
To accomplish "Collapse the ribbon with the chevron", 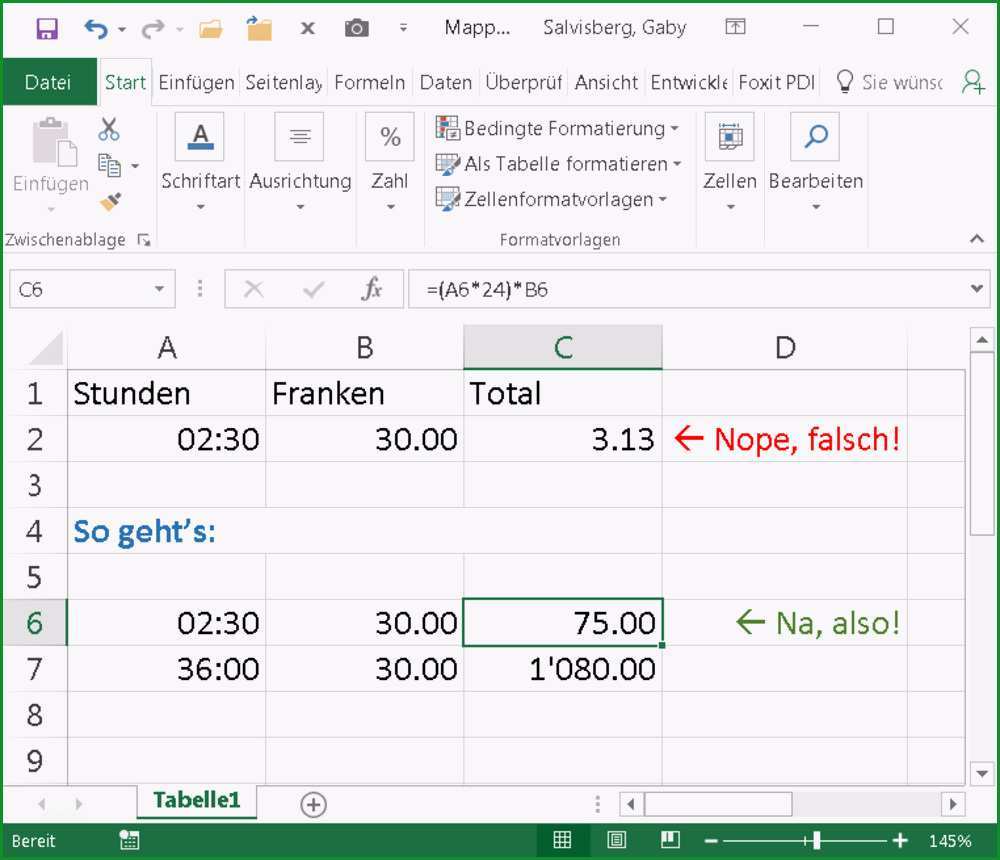I will pyautogui.click(x=976, y=239).
